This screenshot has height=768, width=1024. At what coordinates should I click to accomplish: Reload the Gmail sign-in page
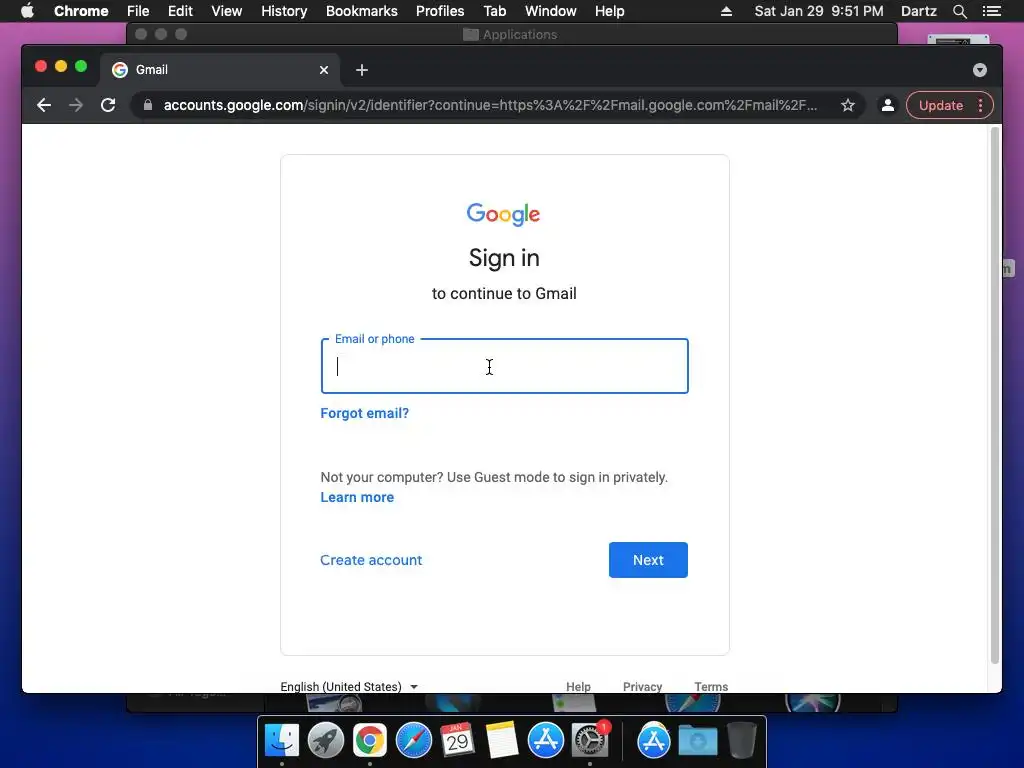(x=108, y=105)
